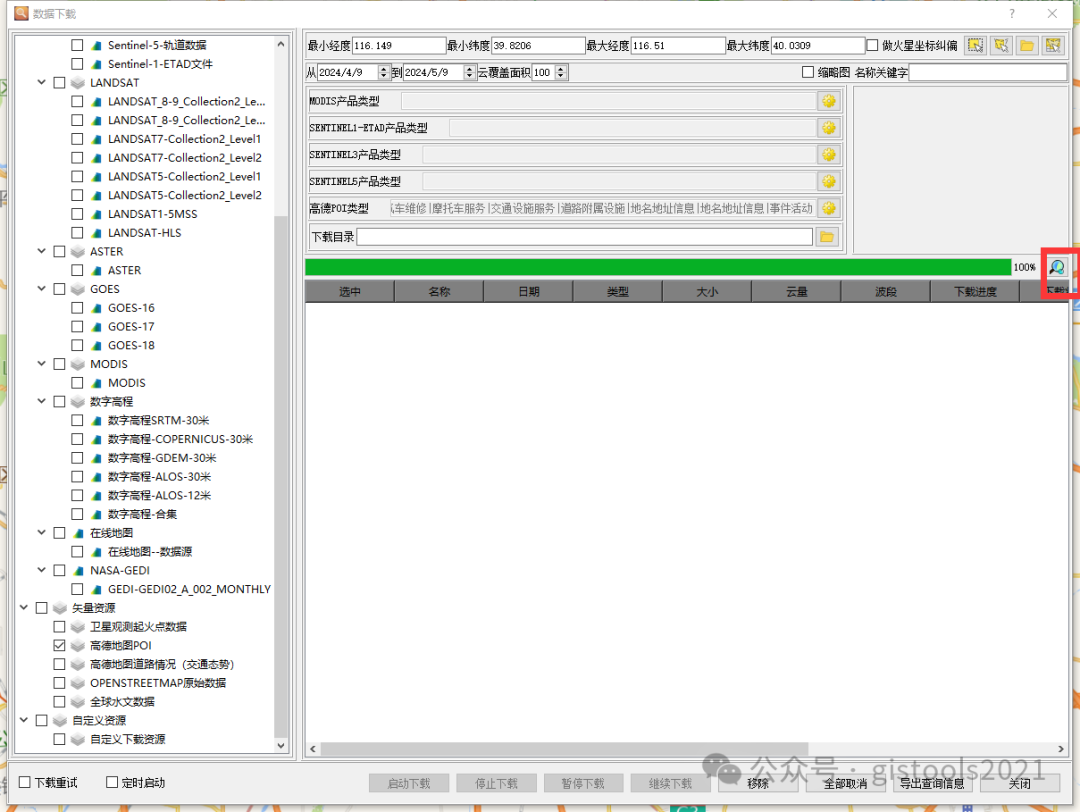1080x812 pixels.
Task: Sort by 名称 column header
Action: click(x=439, y=292)
